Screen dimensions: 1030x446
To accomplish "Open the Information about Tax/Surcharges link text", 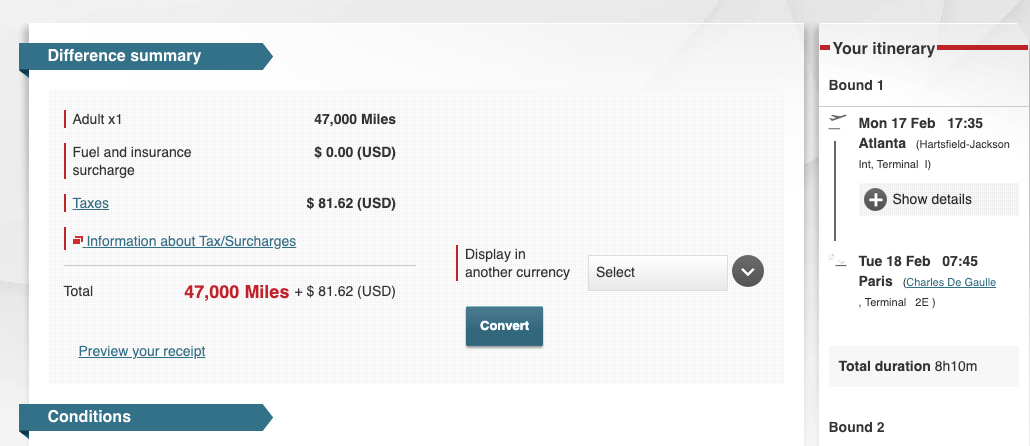I will tap(191, 241).
